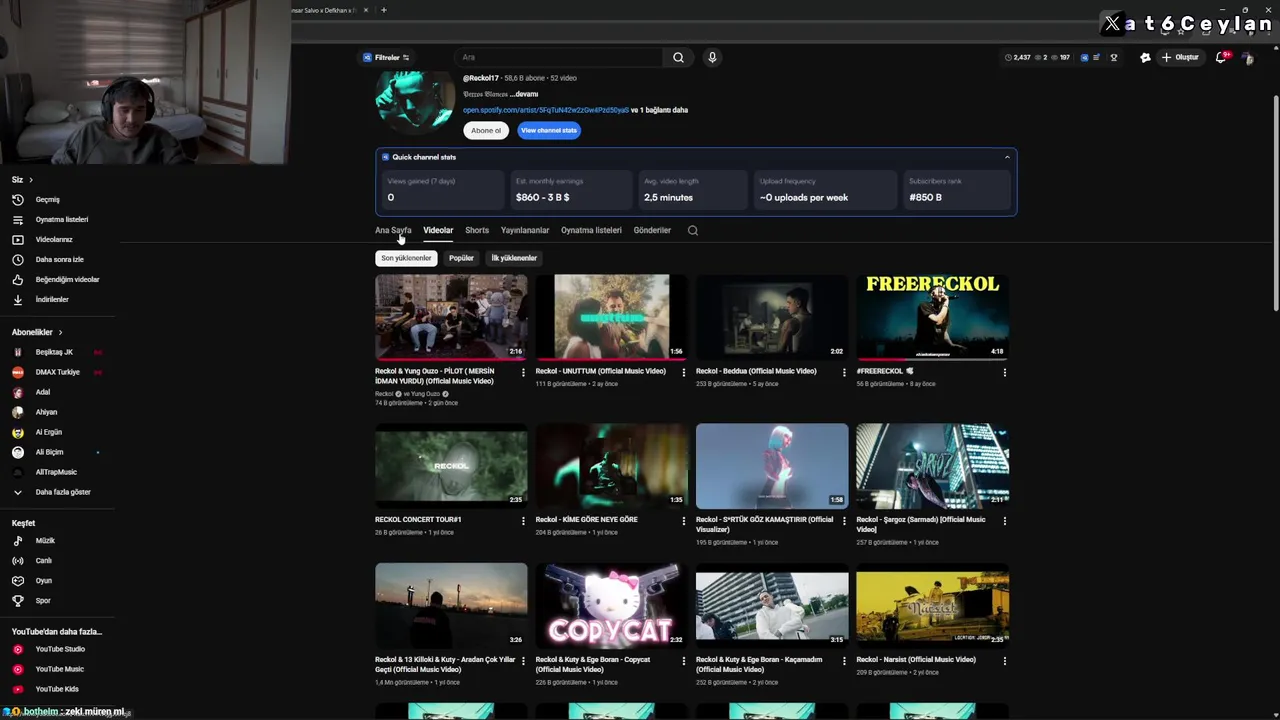This screenshot has width=1280, height=720.
Task: Open Beşiktaş JK subscription channel
Action: point(54,352)
